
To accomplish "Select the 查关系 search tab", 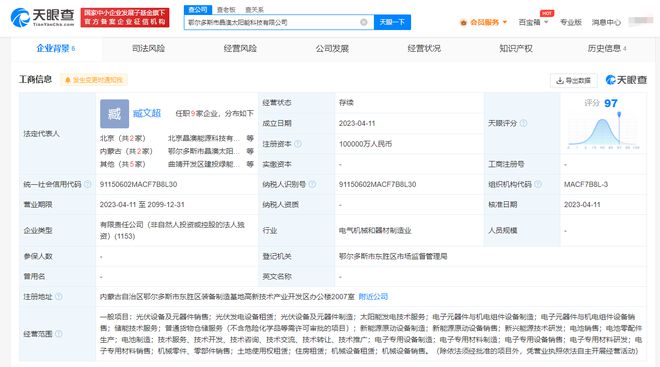I will (255, 10).
